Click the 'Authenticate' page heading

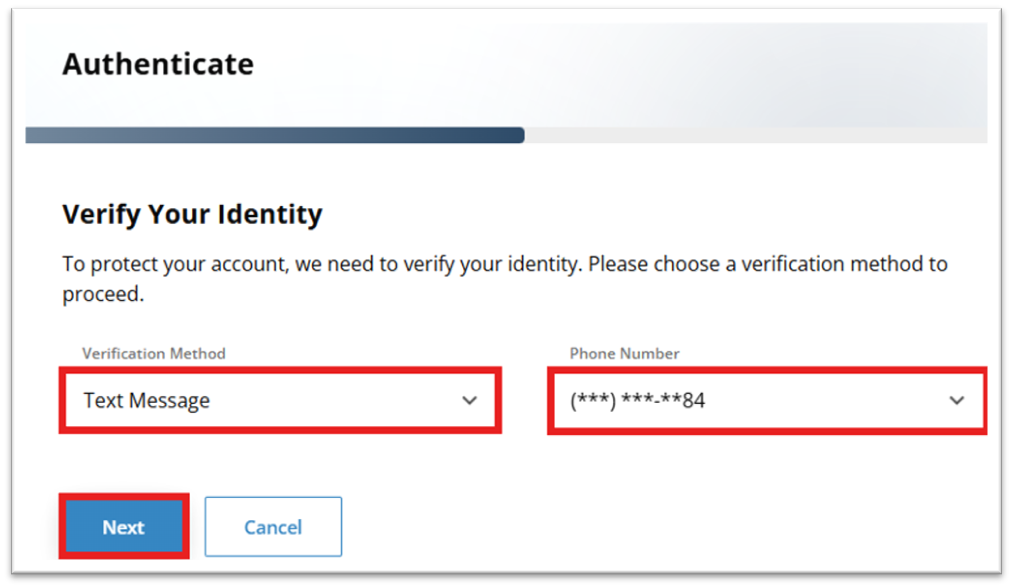tap(158, 65)
